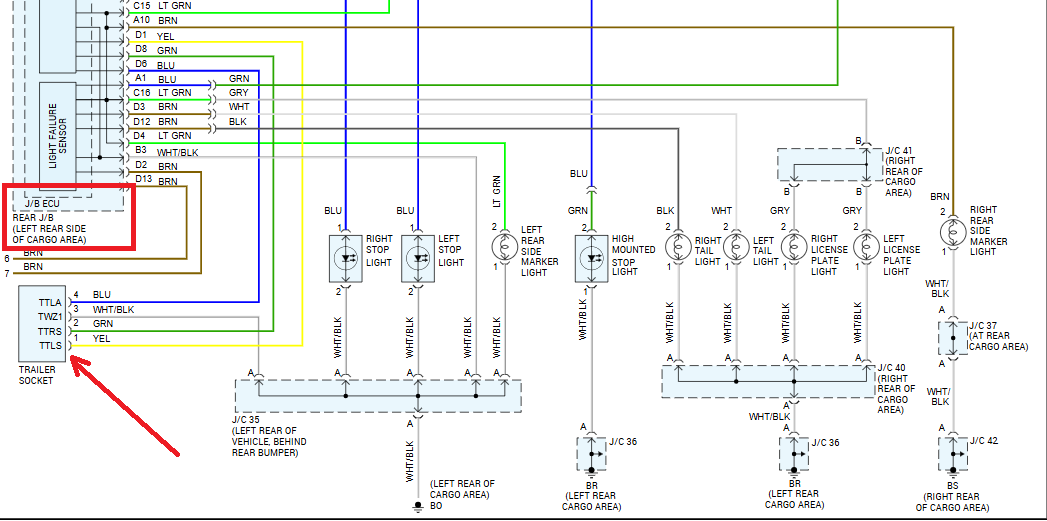Select the High Mounted Stop Light symbol
Viewport: 1047px width, 521px height.
pos(591,259)
